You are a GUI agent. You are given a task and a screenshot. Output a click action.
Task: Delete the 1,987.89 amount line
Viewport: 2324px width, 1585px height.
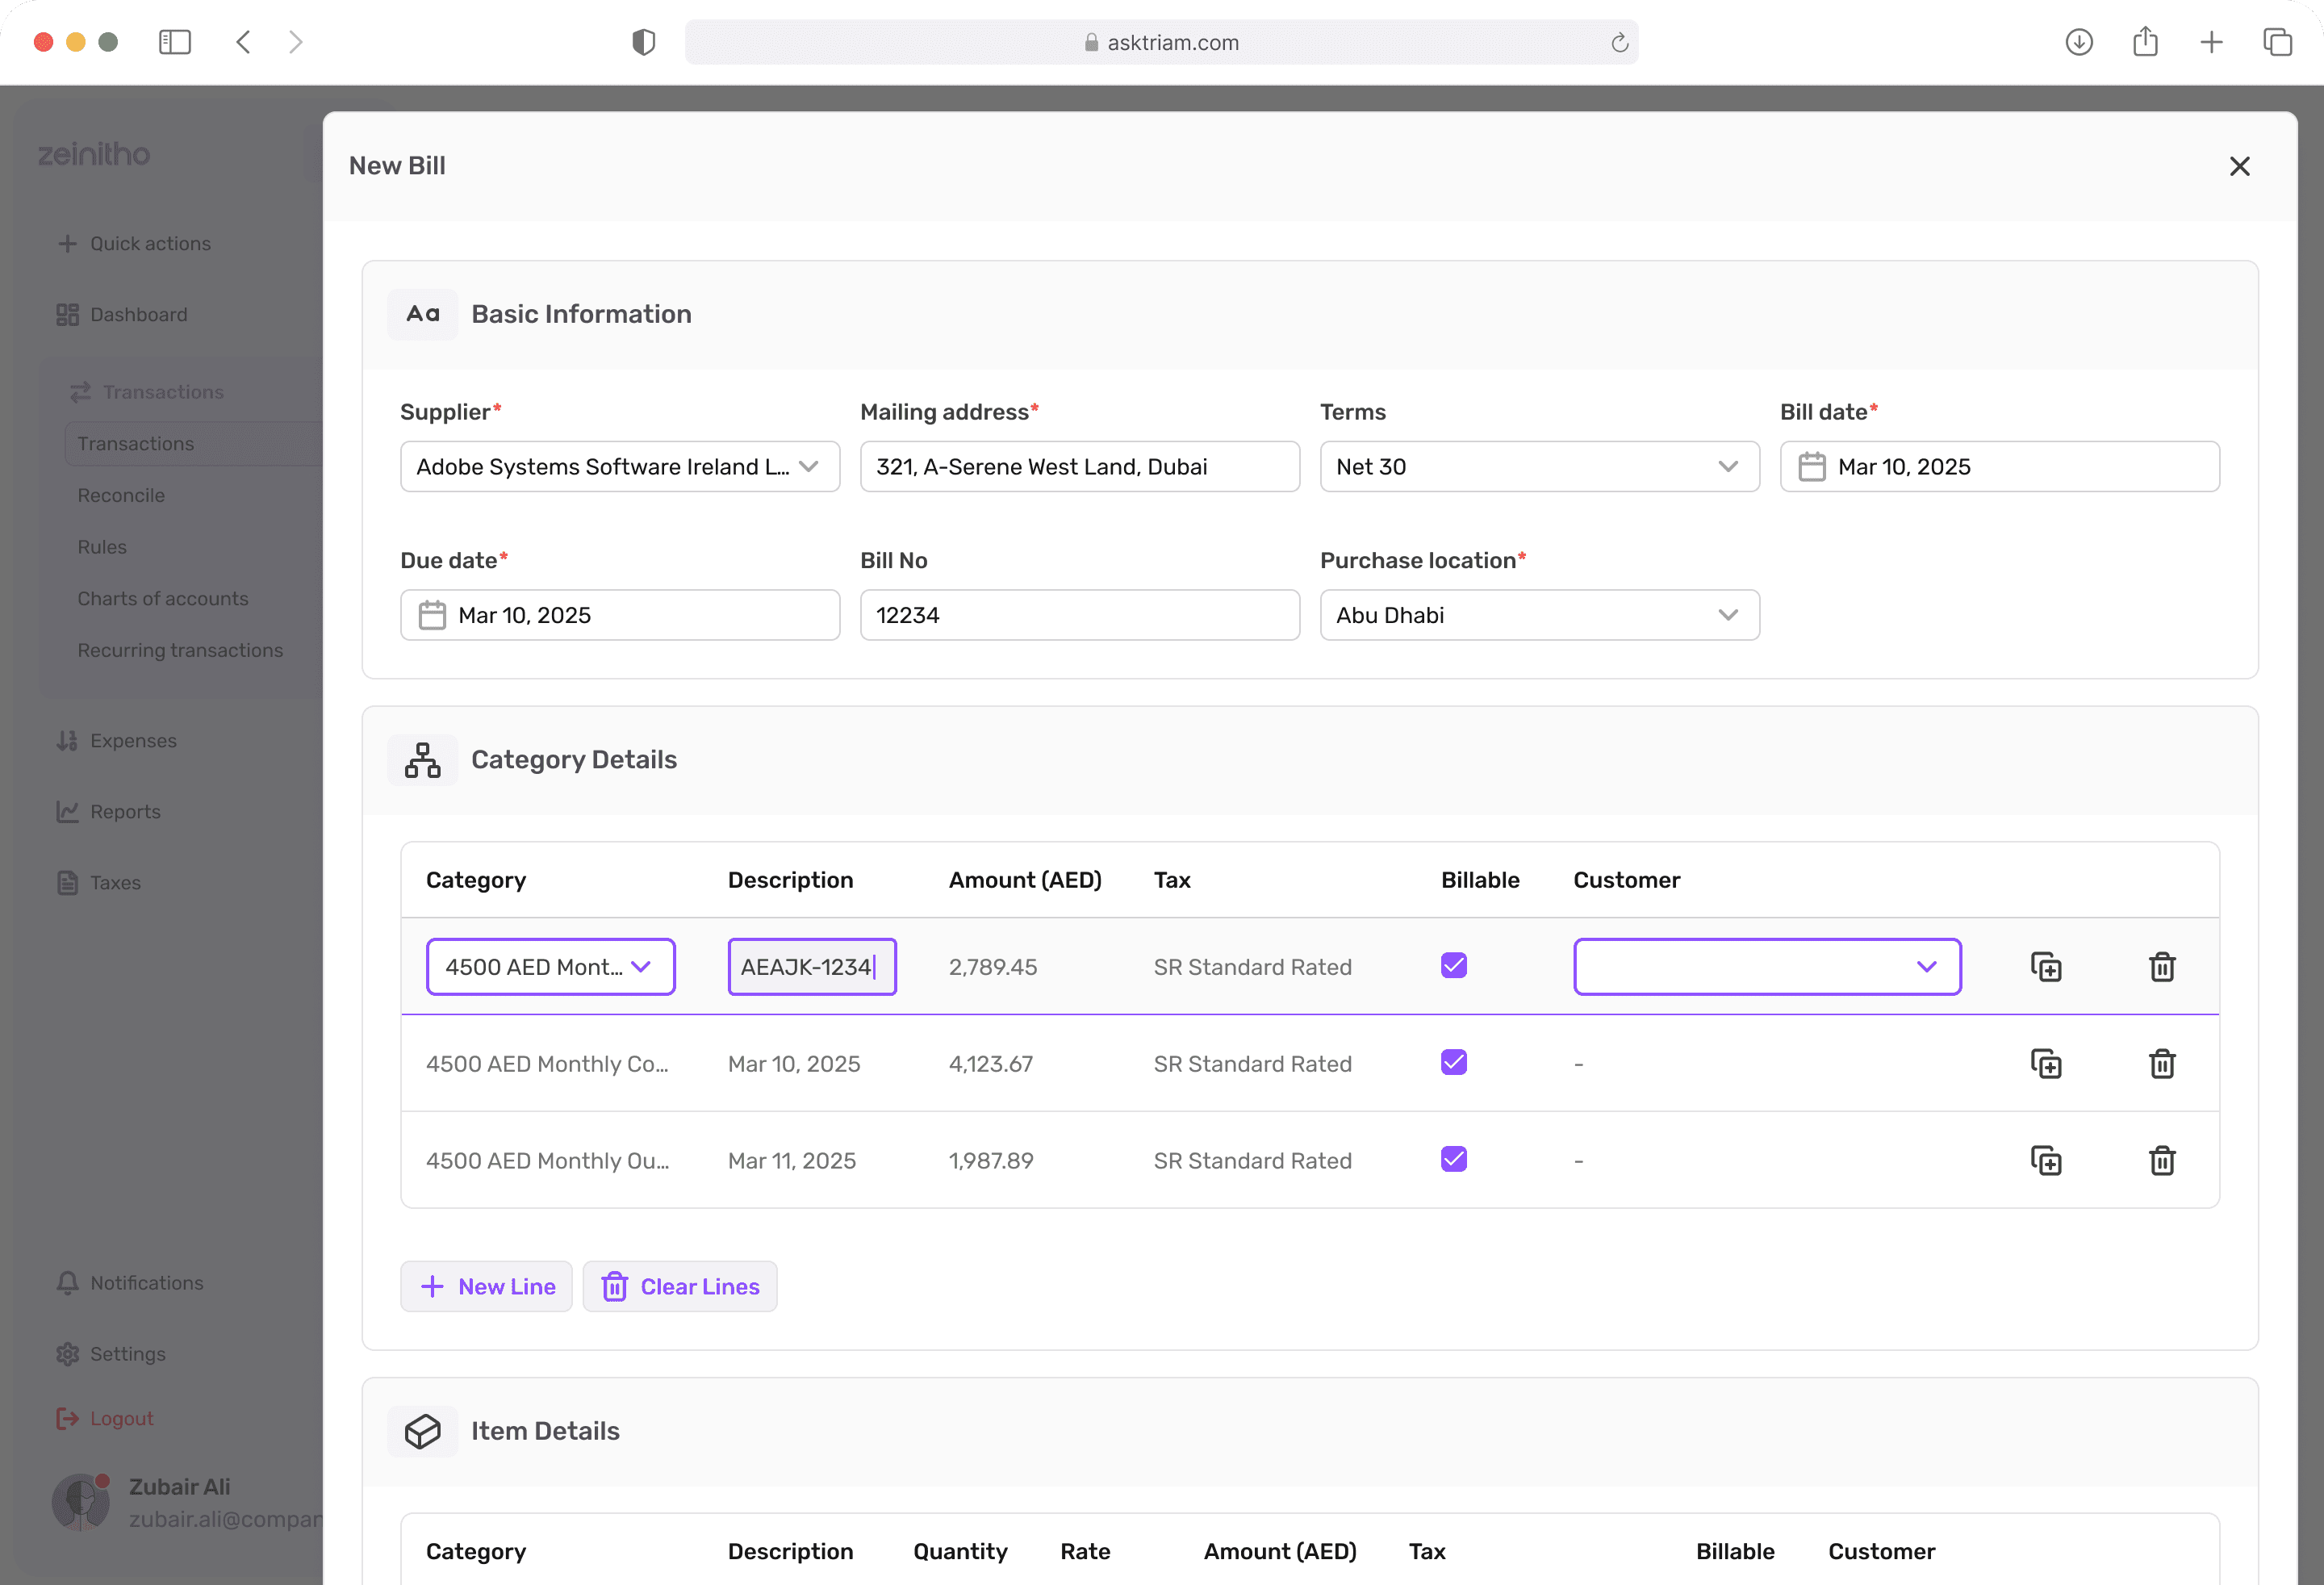tap(2162, 1161)
